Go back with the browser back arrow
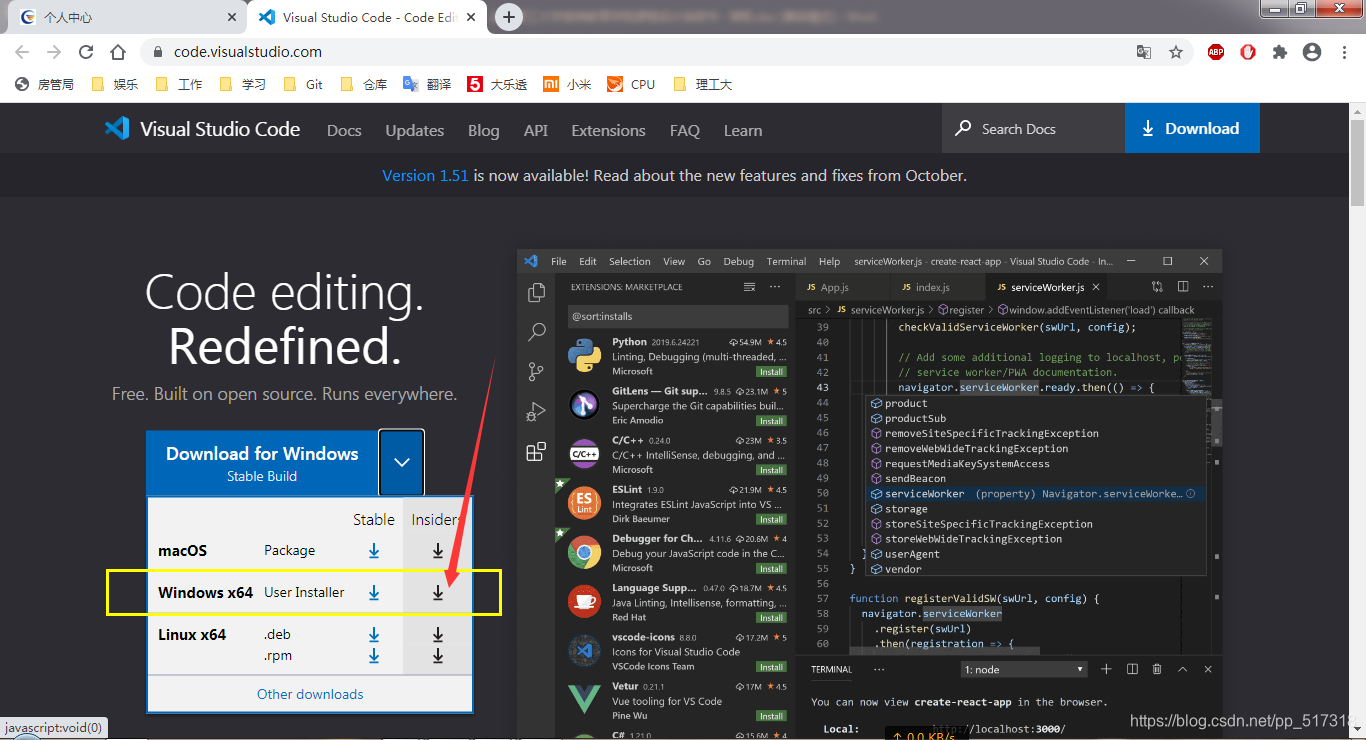Screen dimensions: 1366x740 tap(24, 52)
